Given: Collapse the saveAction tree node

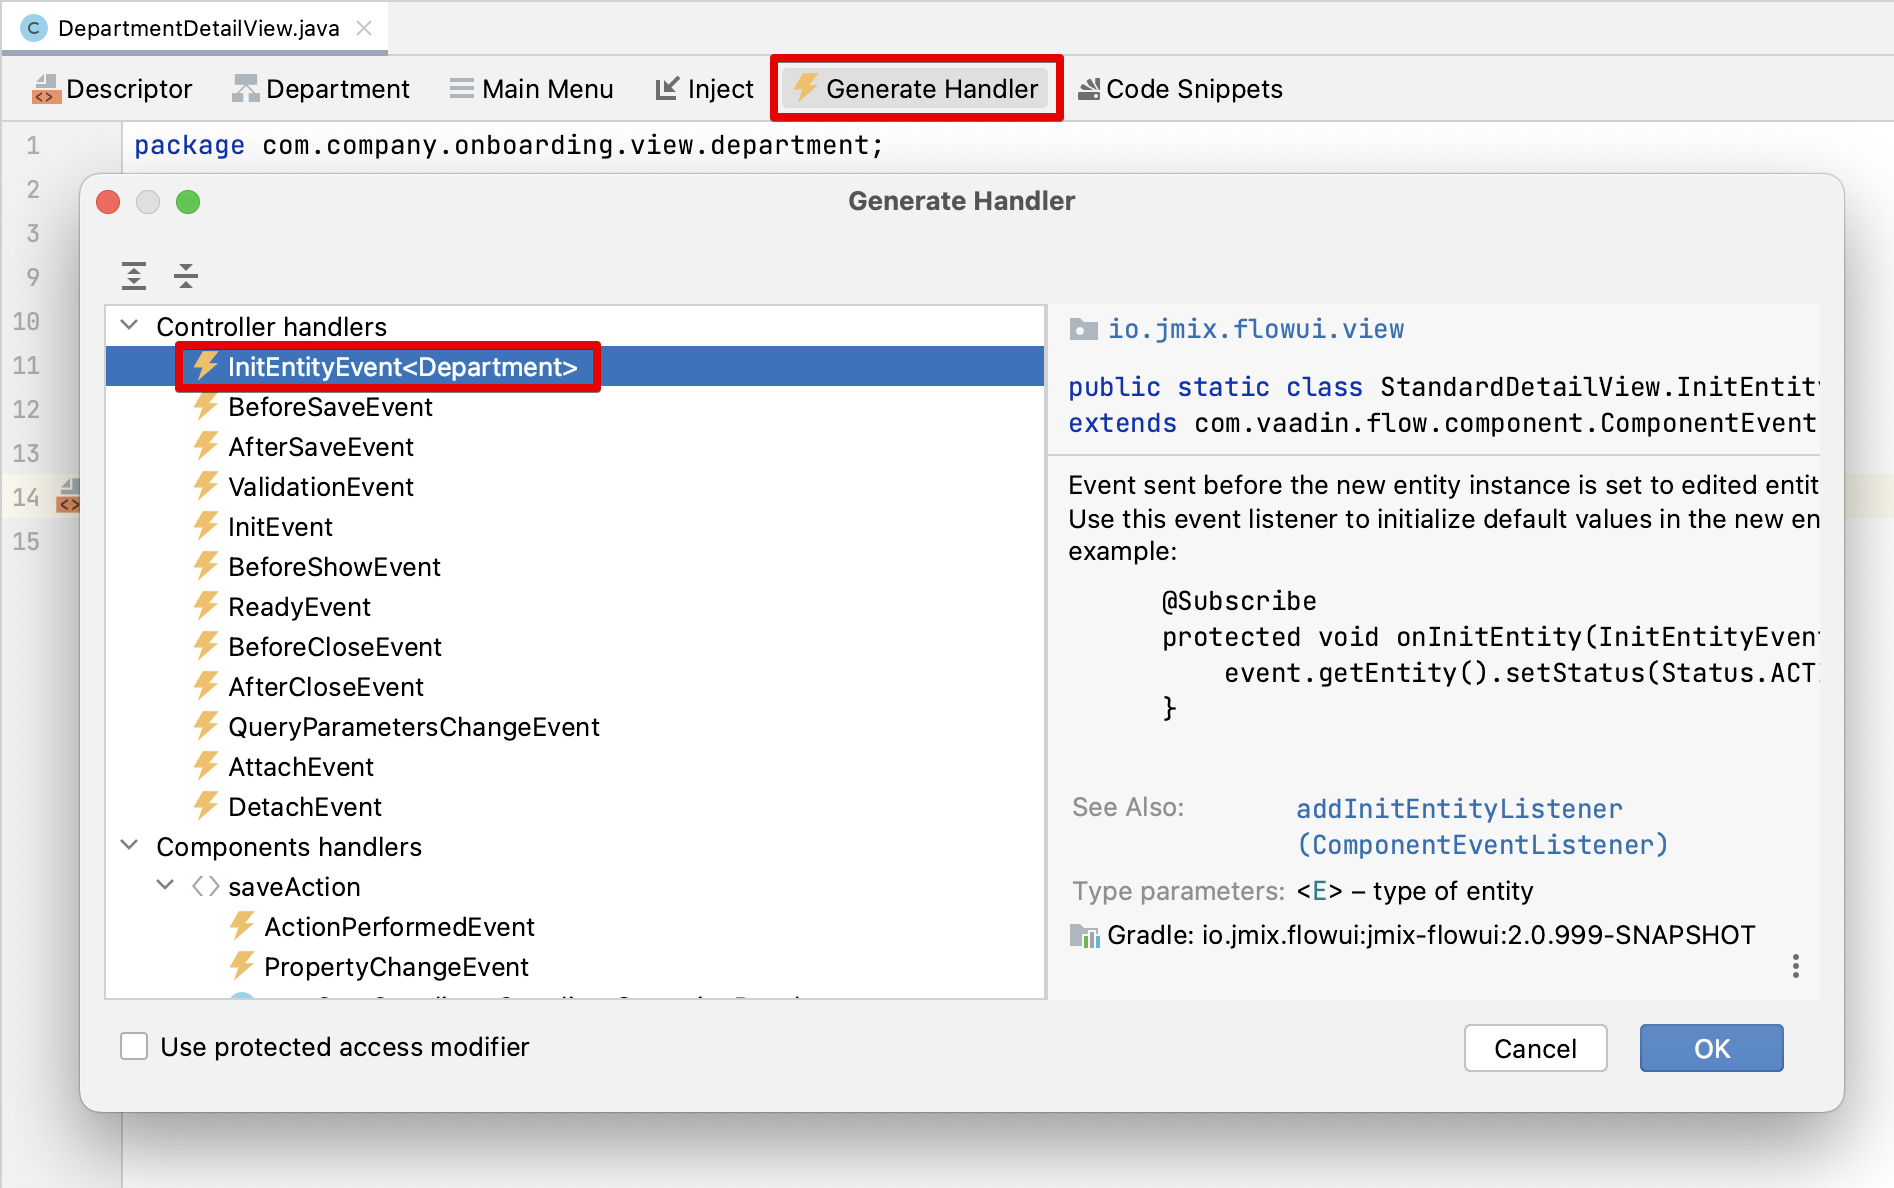Looking at the screenshot, I should pyautogui.click(x=166, y=886).
